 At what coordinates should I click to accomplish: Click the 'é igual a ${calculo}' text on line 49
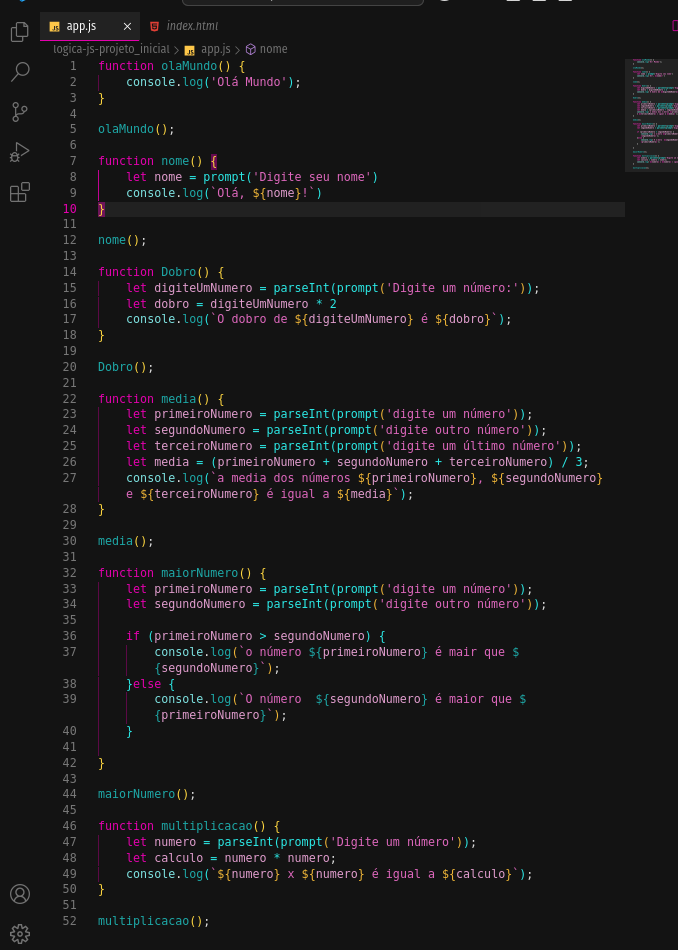coord(441,874)
